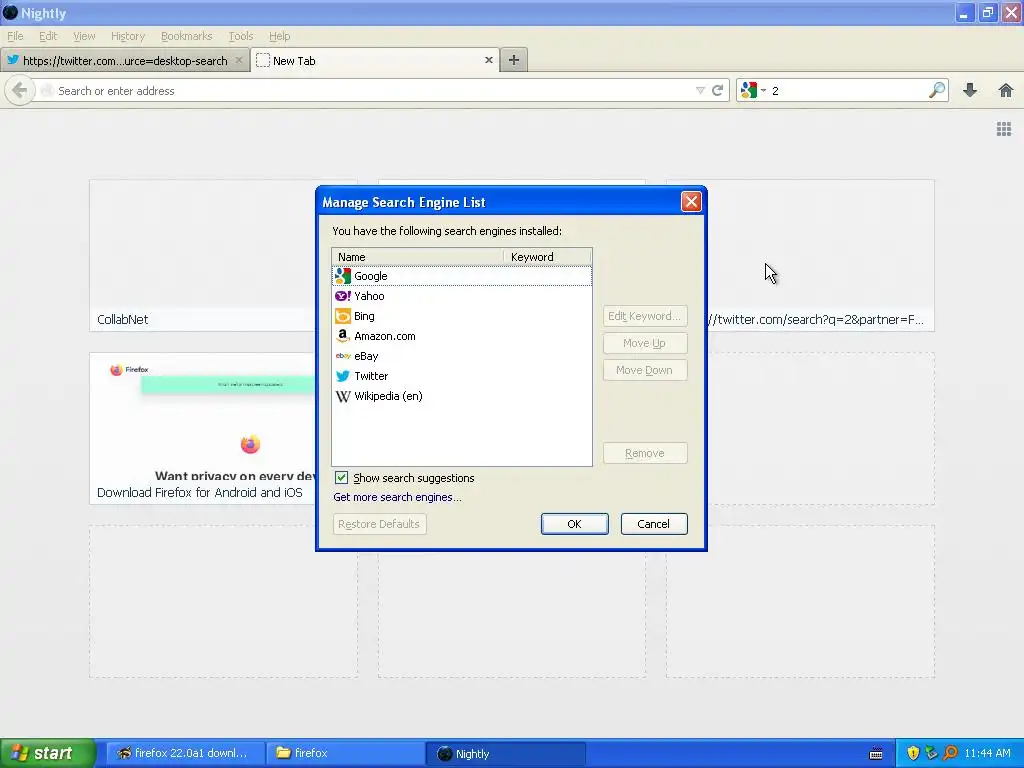
Task: Open the search engine selector dropdown
Action: [x=753, y=90]
